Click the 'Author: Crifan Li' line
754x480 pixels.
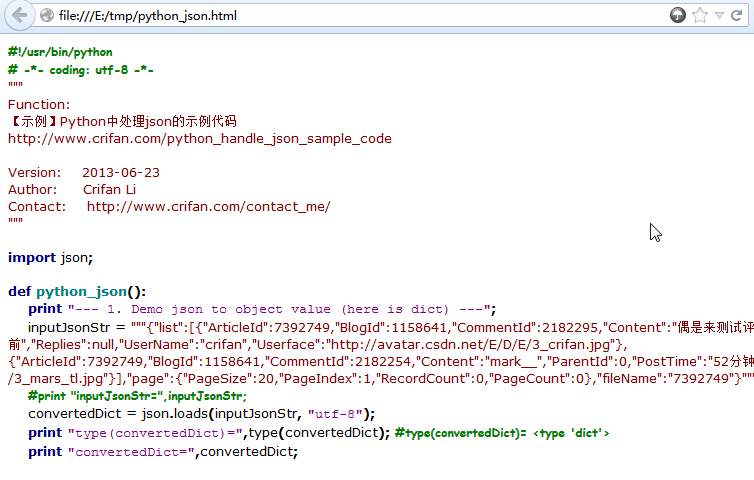[x=72, y=189]
